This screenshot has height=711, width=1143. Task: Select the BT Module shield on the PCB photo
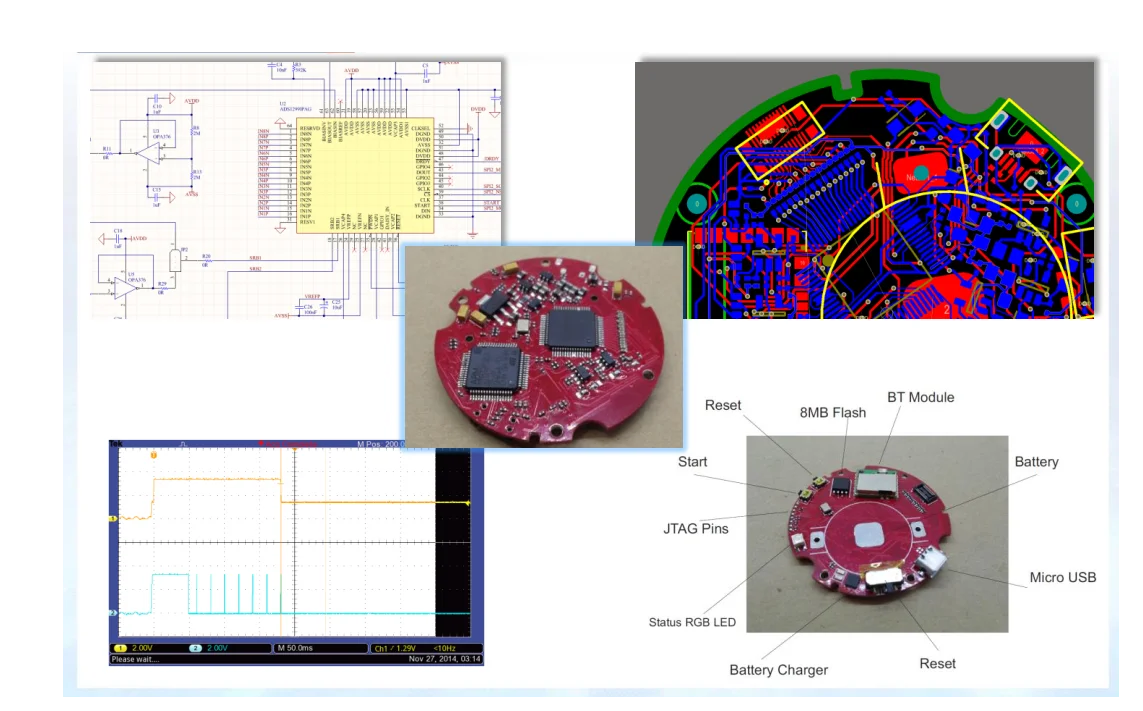pos(877,483)
